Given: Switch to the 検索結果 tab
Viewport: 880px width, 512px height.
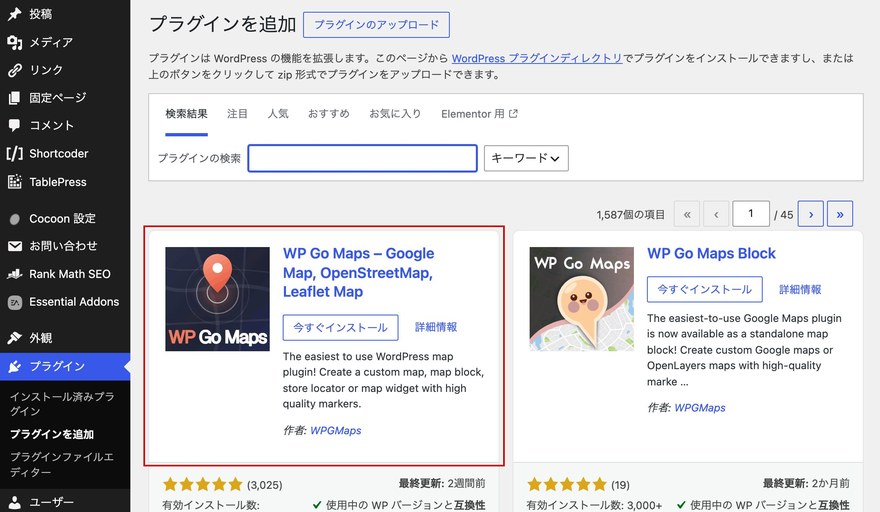Looking at the screenshot, I should [x=186, y=114].
